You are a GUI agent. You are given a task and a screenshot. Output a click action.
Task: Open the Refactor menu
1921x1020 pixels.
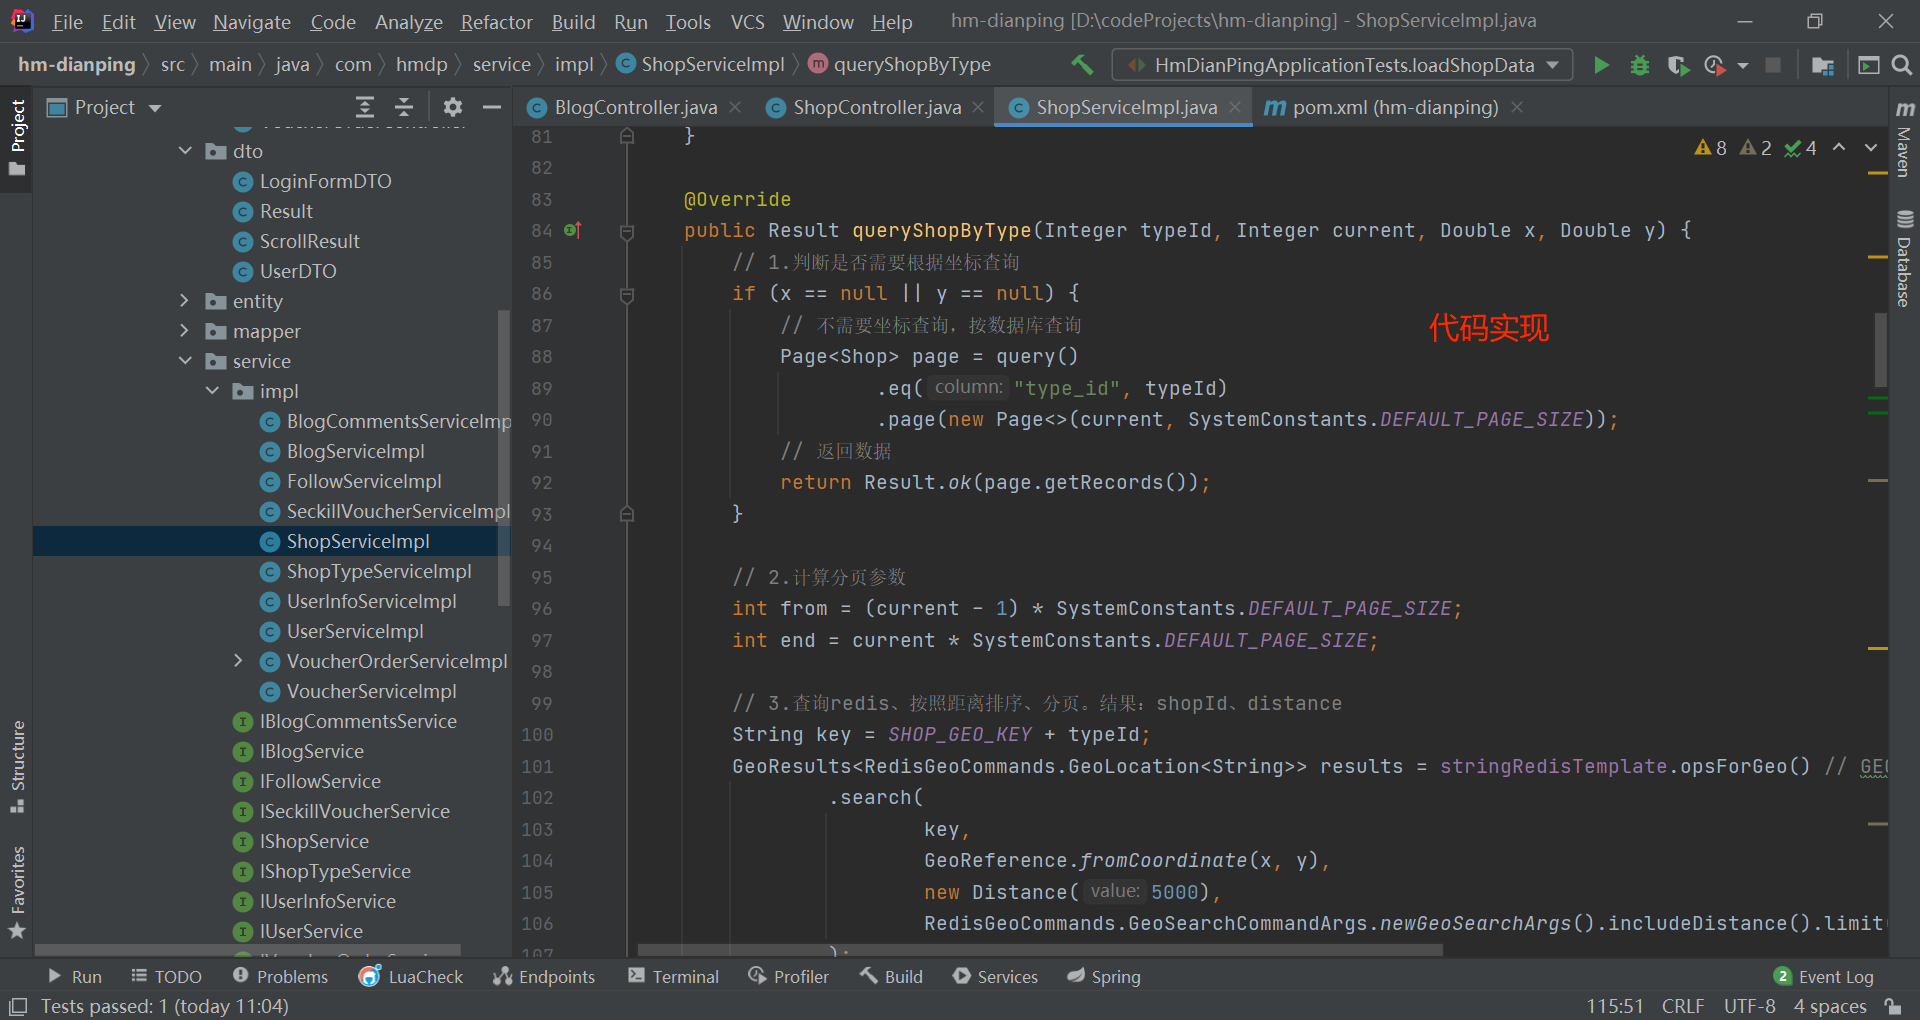point(496,22)
